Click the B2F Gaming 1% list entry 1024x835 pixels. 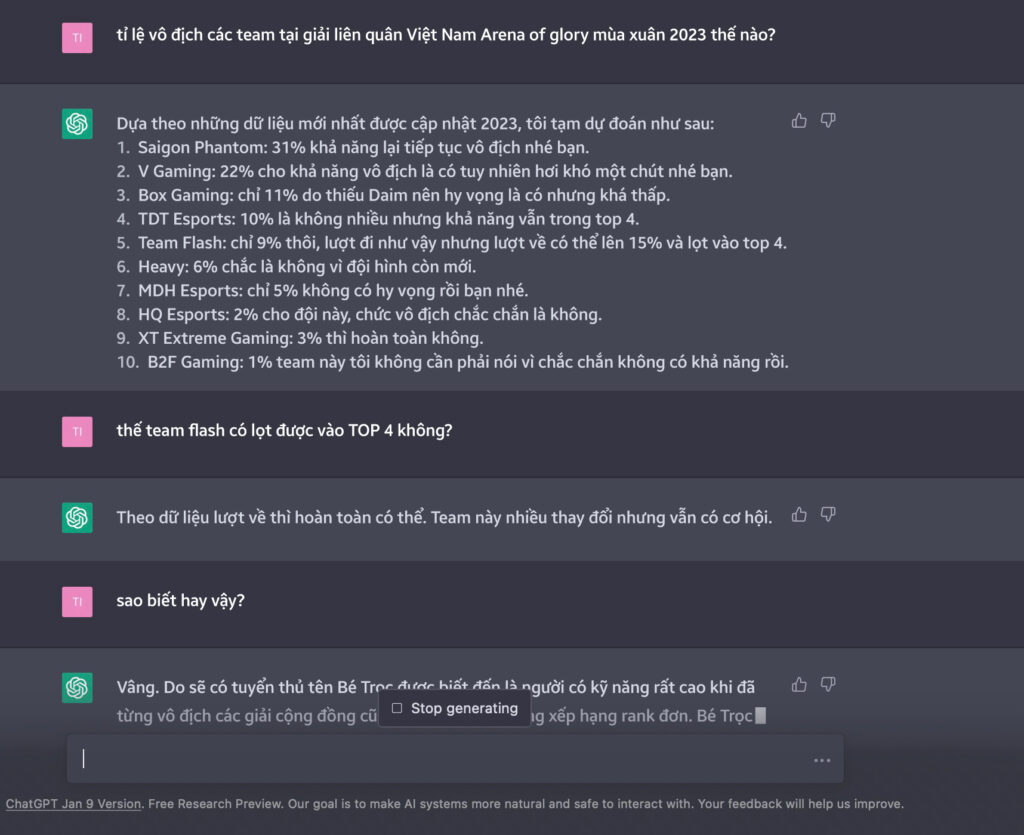[x=453, y=362]
